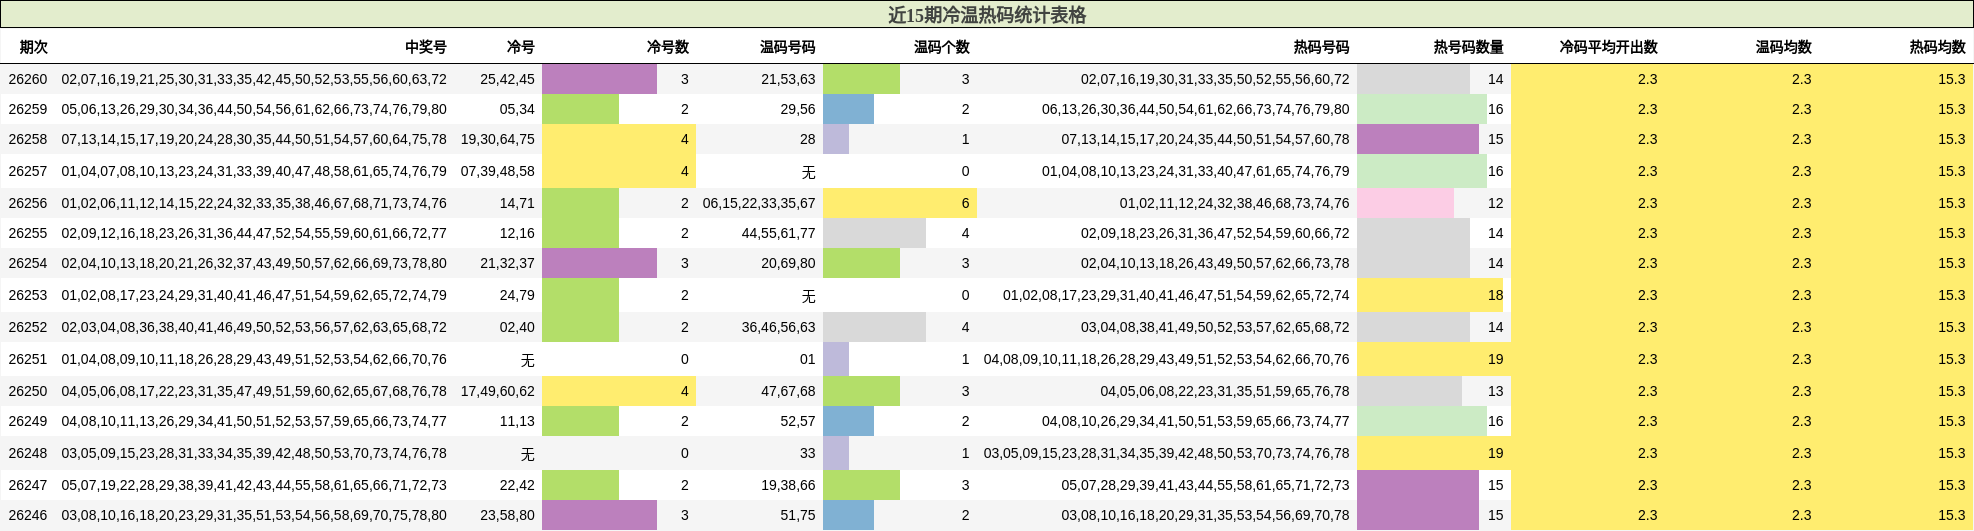
Task: Click the 温码个数 column header
Action: coord(942,47)
